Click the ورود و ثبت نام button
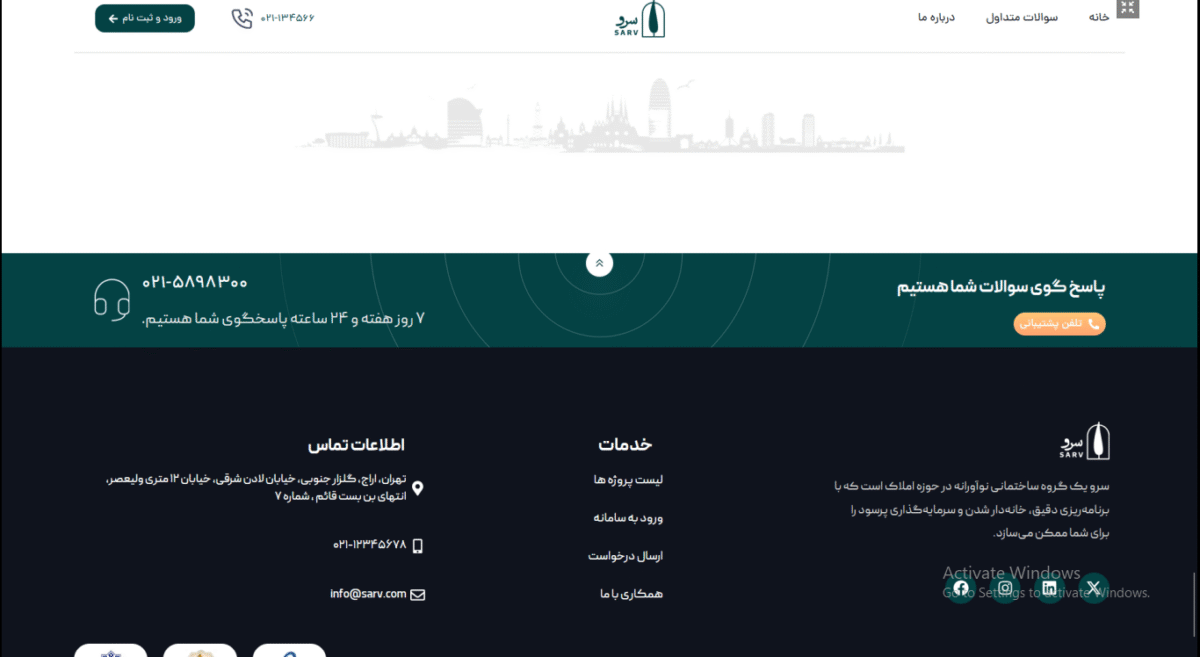Screen dimensions: 1200x657 click(145, 18)
